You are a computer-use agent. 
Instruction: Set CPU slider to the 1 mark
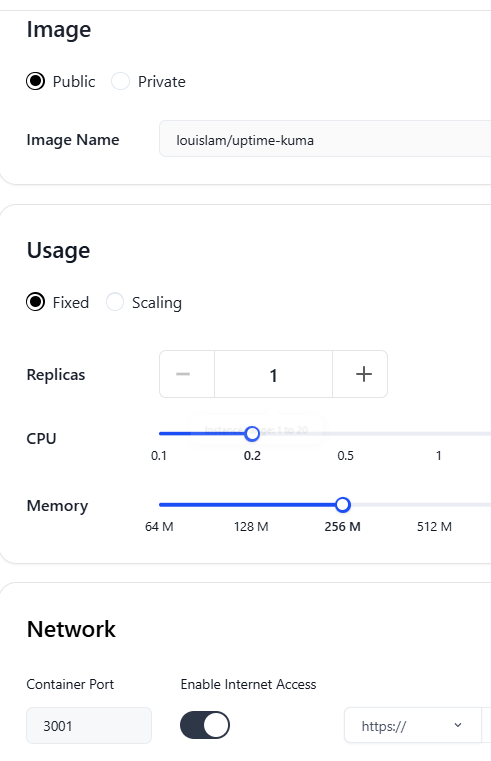click(x=439, y=434)
